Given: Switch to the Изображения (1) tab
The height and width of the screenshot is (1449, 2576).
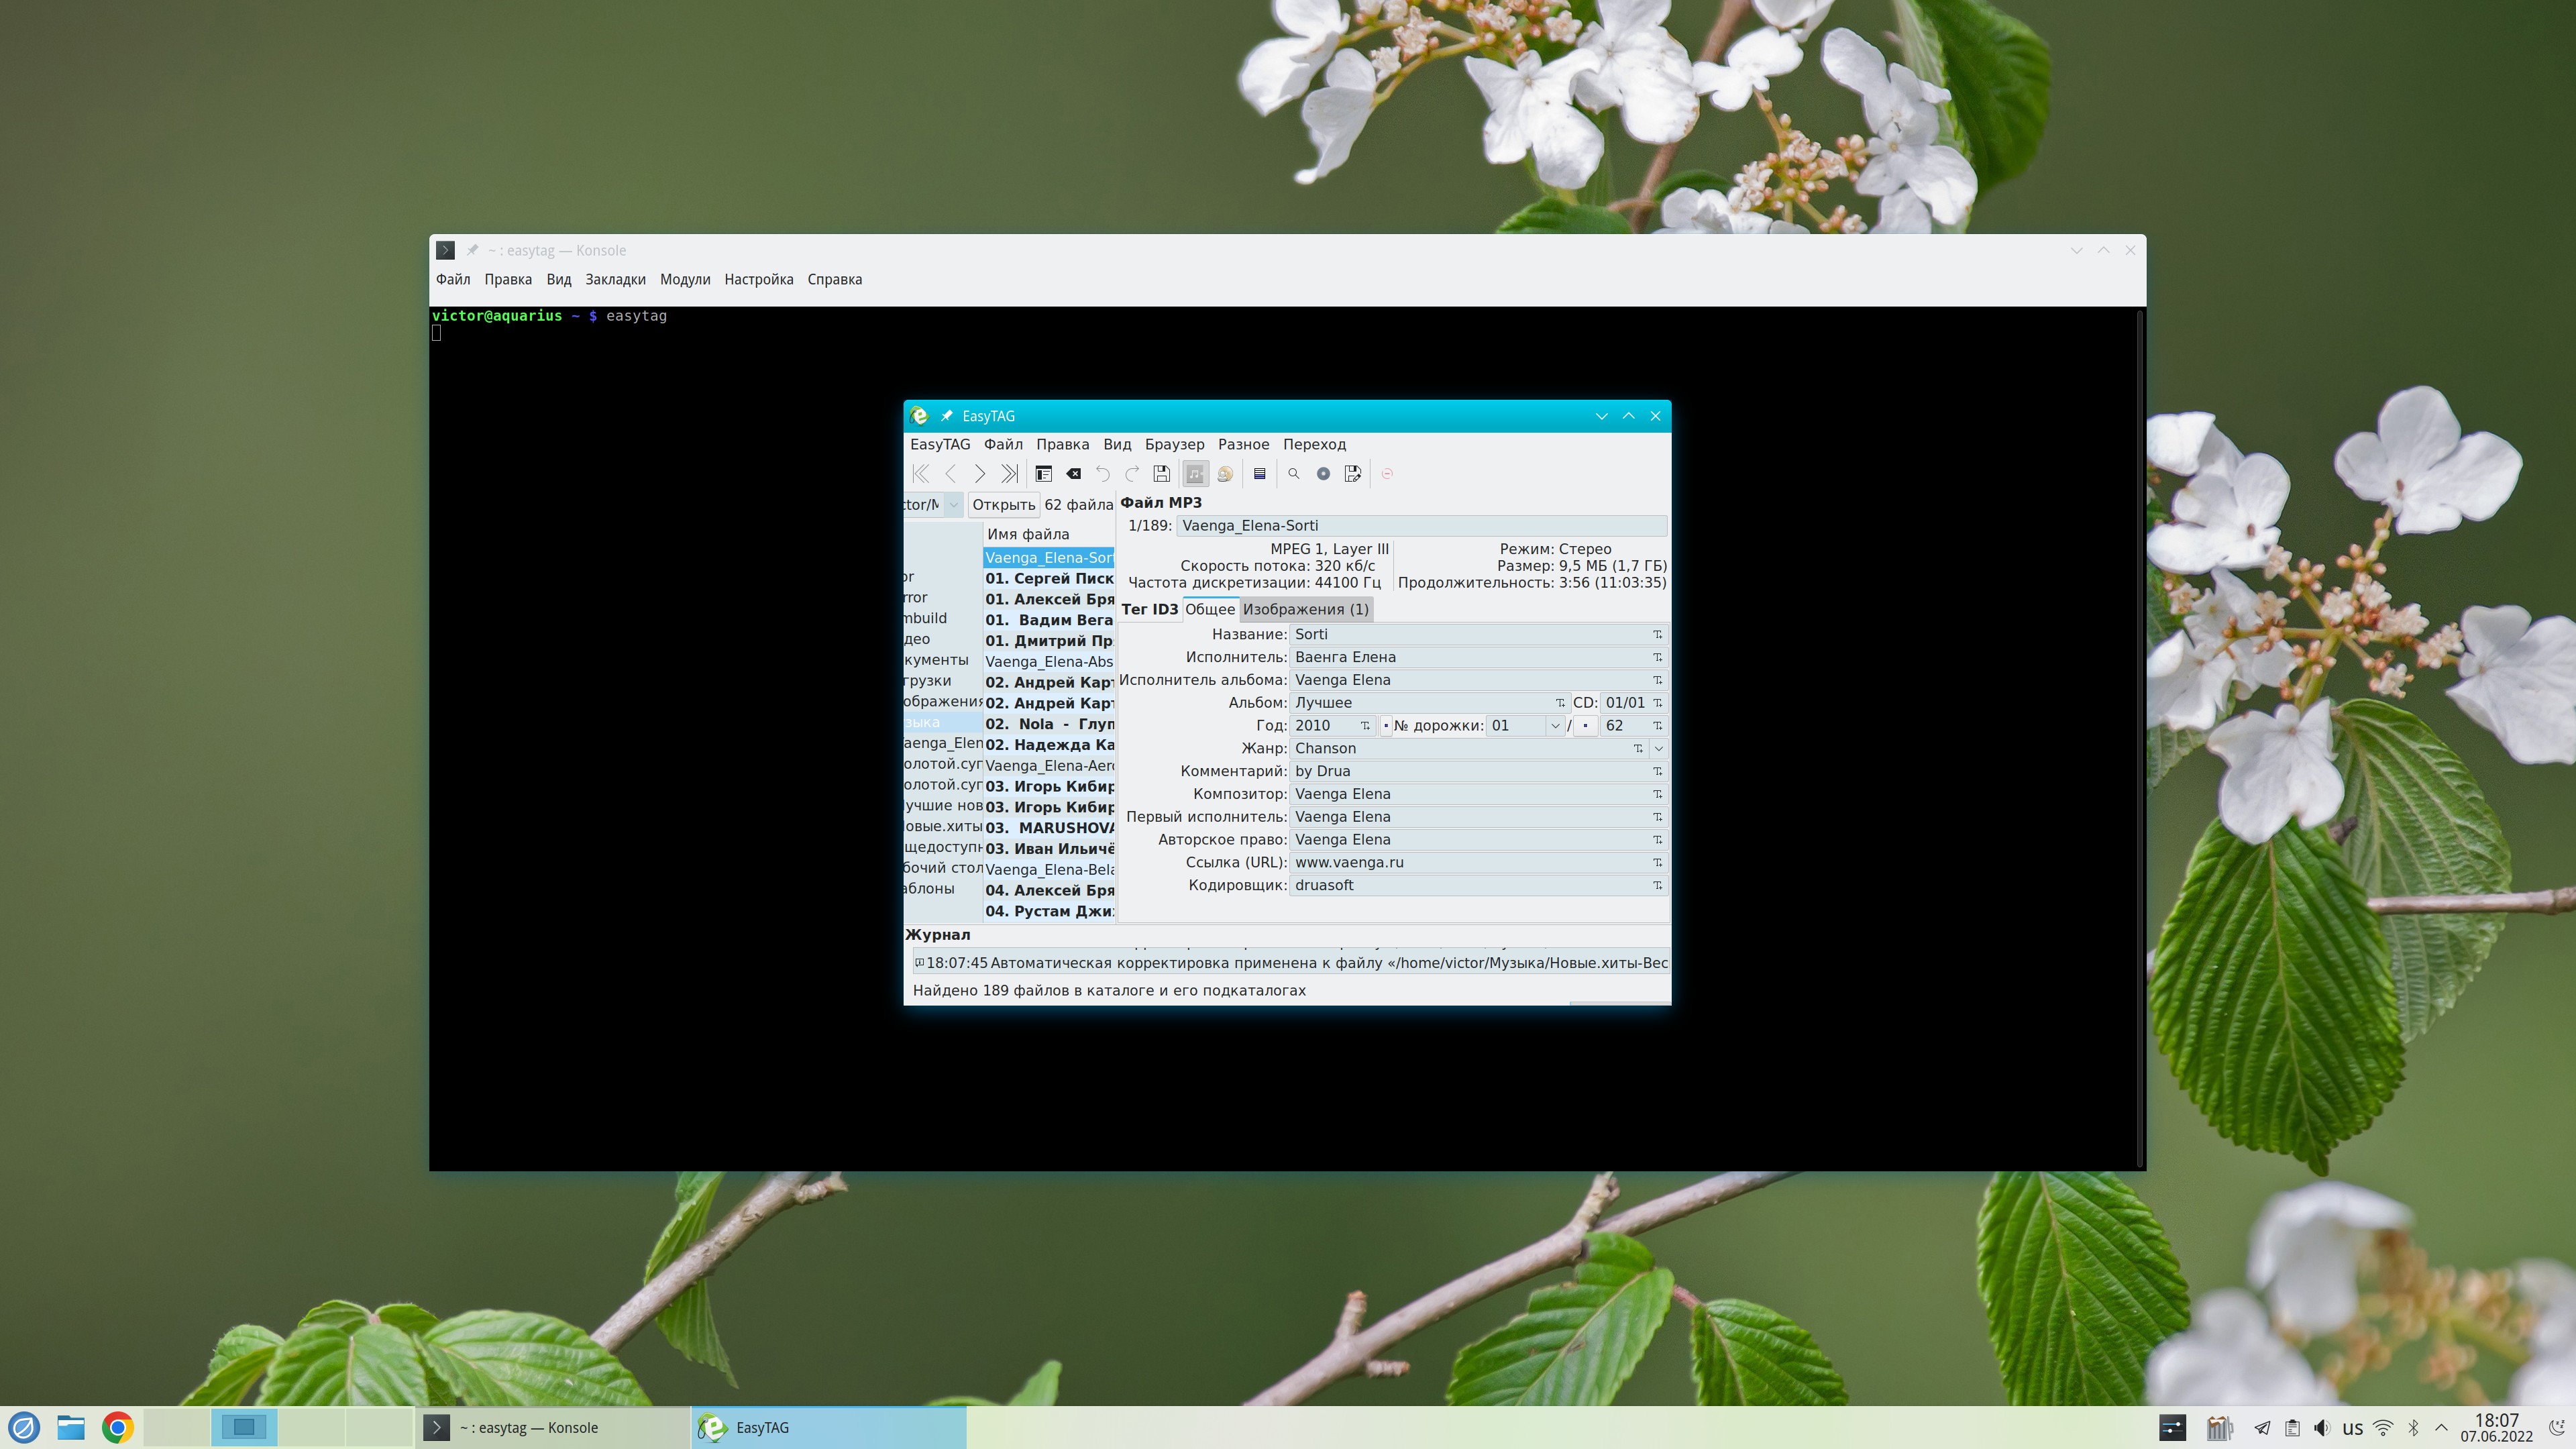Looking at the screenshot, I should tap(1305, 609).
